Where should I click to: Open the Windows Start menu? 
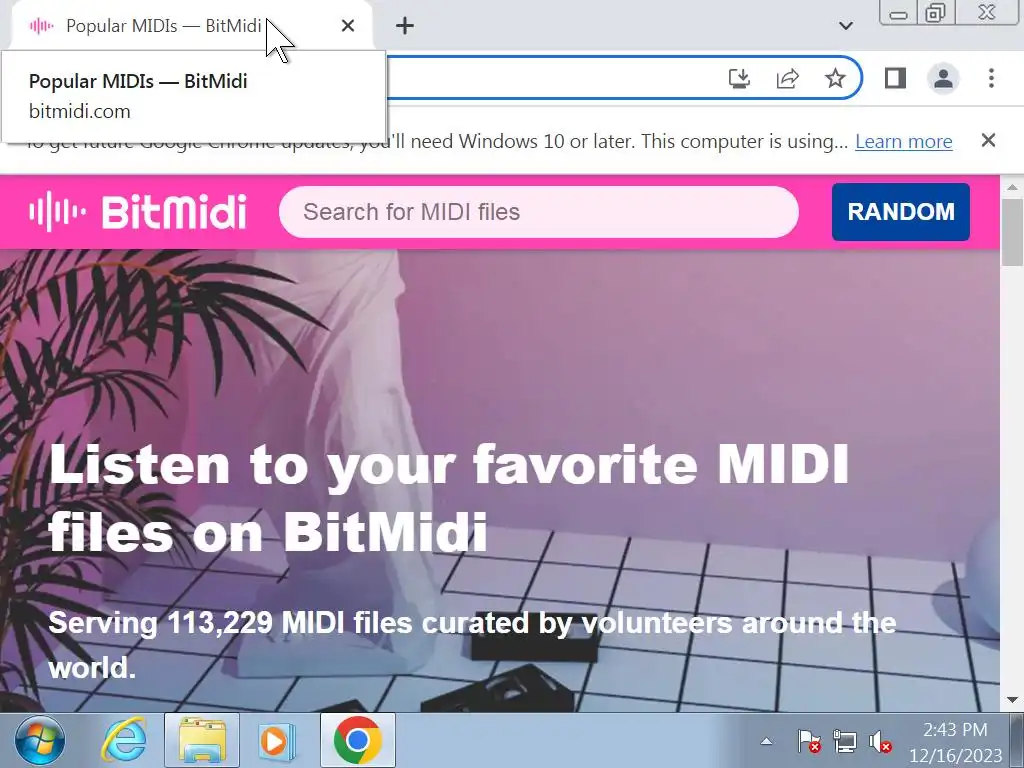(x=39, y=741)
